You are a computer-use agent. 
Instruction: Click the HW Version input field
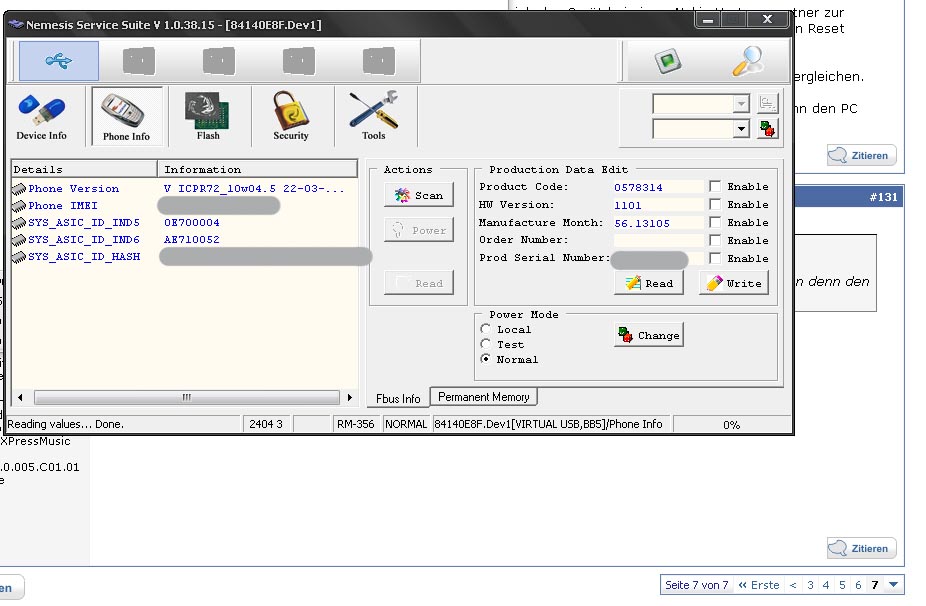658,205
